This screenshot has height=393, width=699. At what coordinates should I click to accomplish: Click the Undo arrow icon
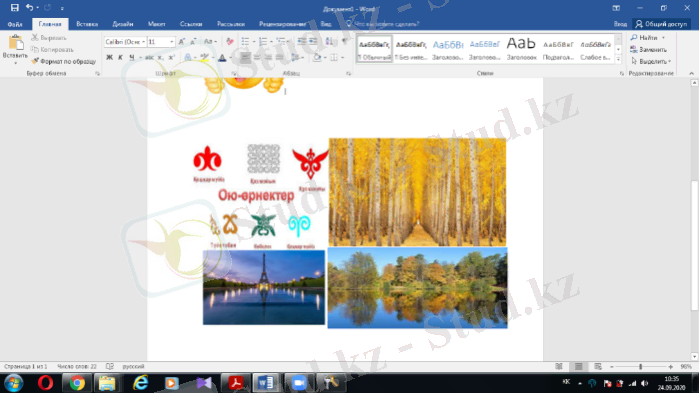pos(29,8)
